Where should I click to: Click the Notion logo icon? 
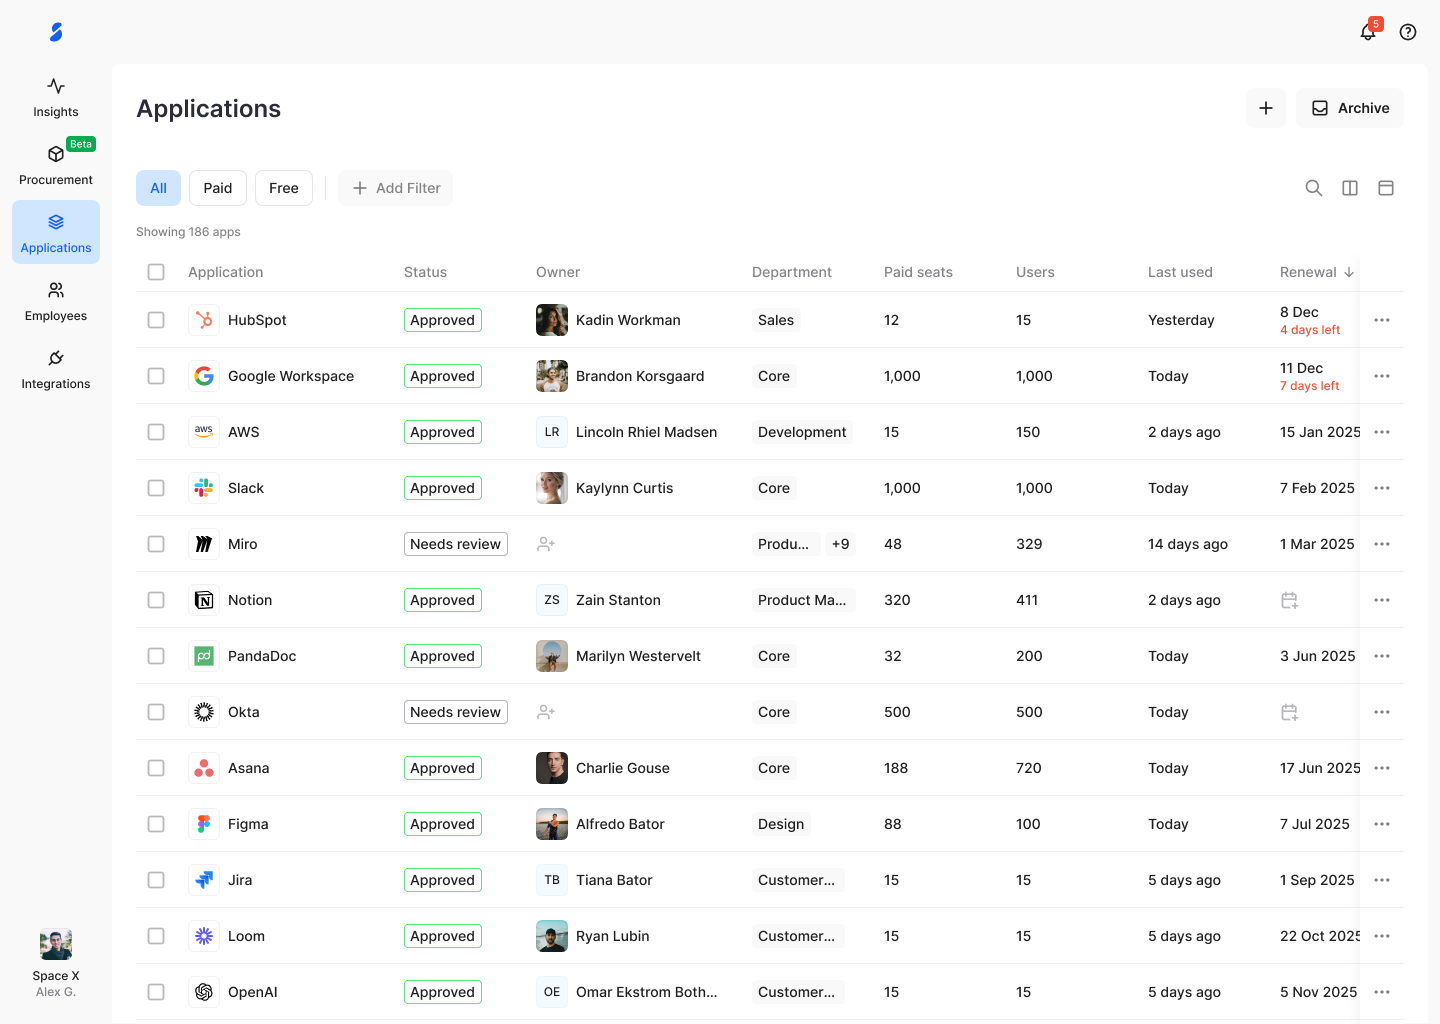coord(204,600)
